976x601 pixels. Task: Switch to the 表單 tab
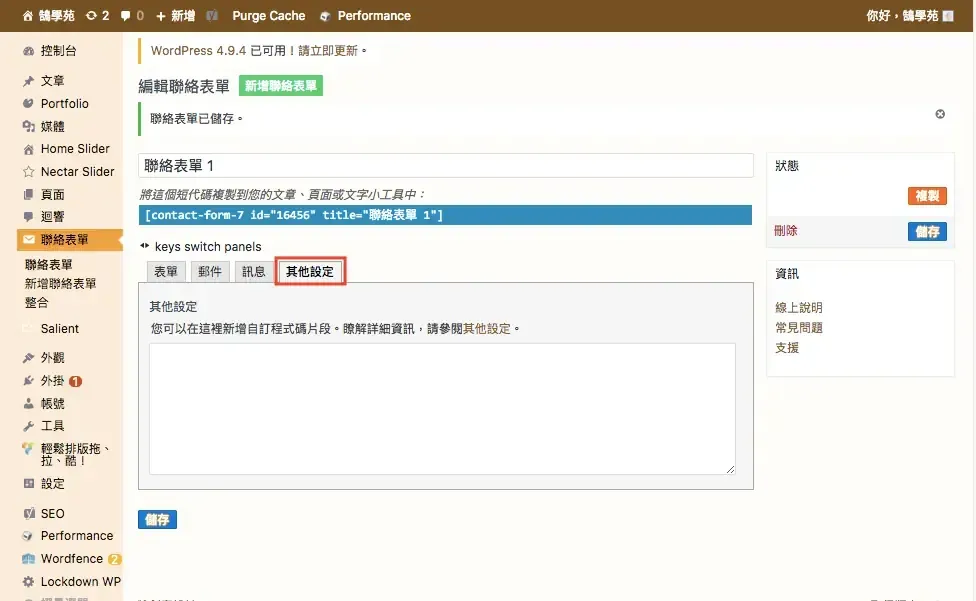166,272
